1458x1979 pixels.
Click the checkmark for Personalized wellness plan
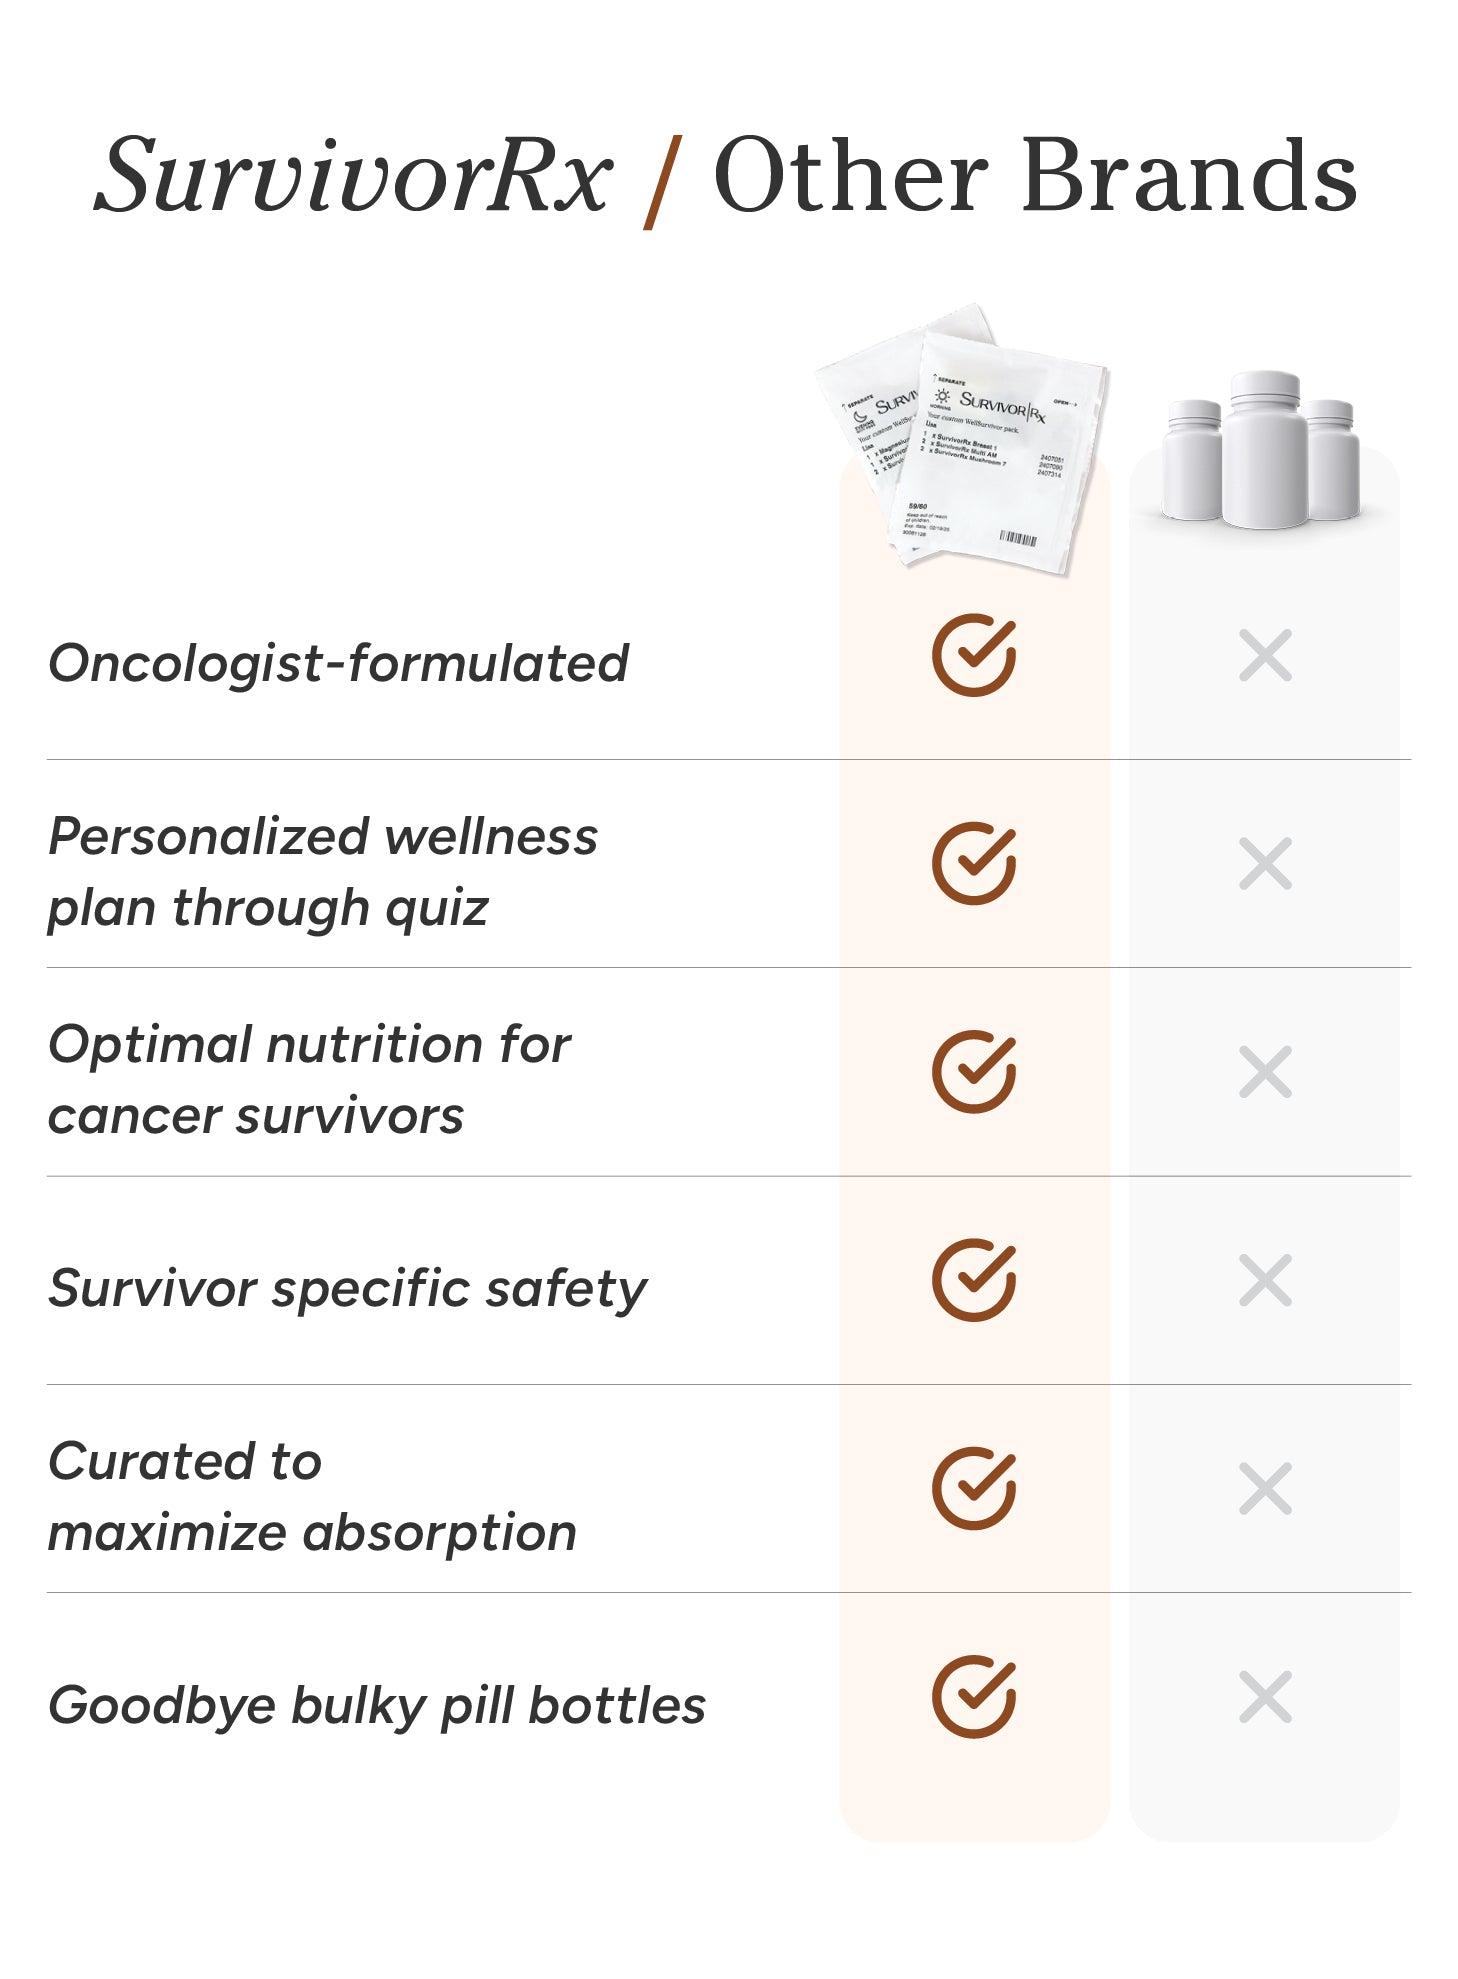973,864
